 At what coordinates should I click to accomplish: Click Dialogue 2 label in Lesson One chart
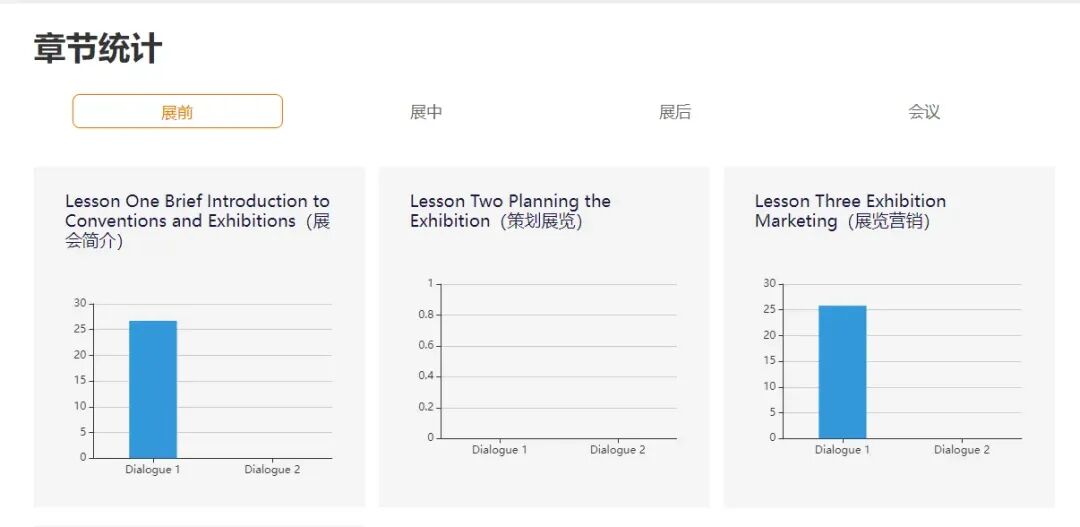(x=272, y=470)
